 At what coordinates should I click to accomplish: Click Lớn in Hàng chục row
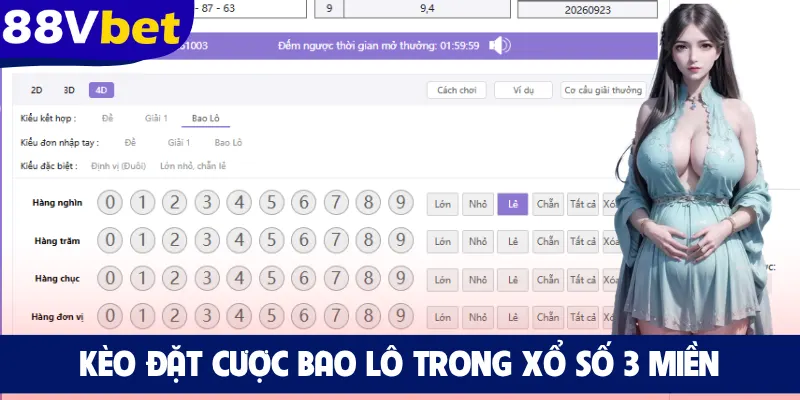[x=442, y=280]
